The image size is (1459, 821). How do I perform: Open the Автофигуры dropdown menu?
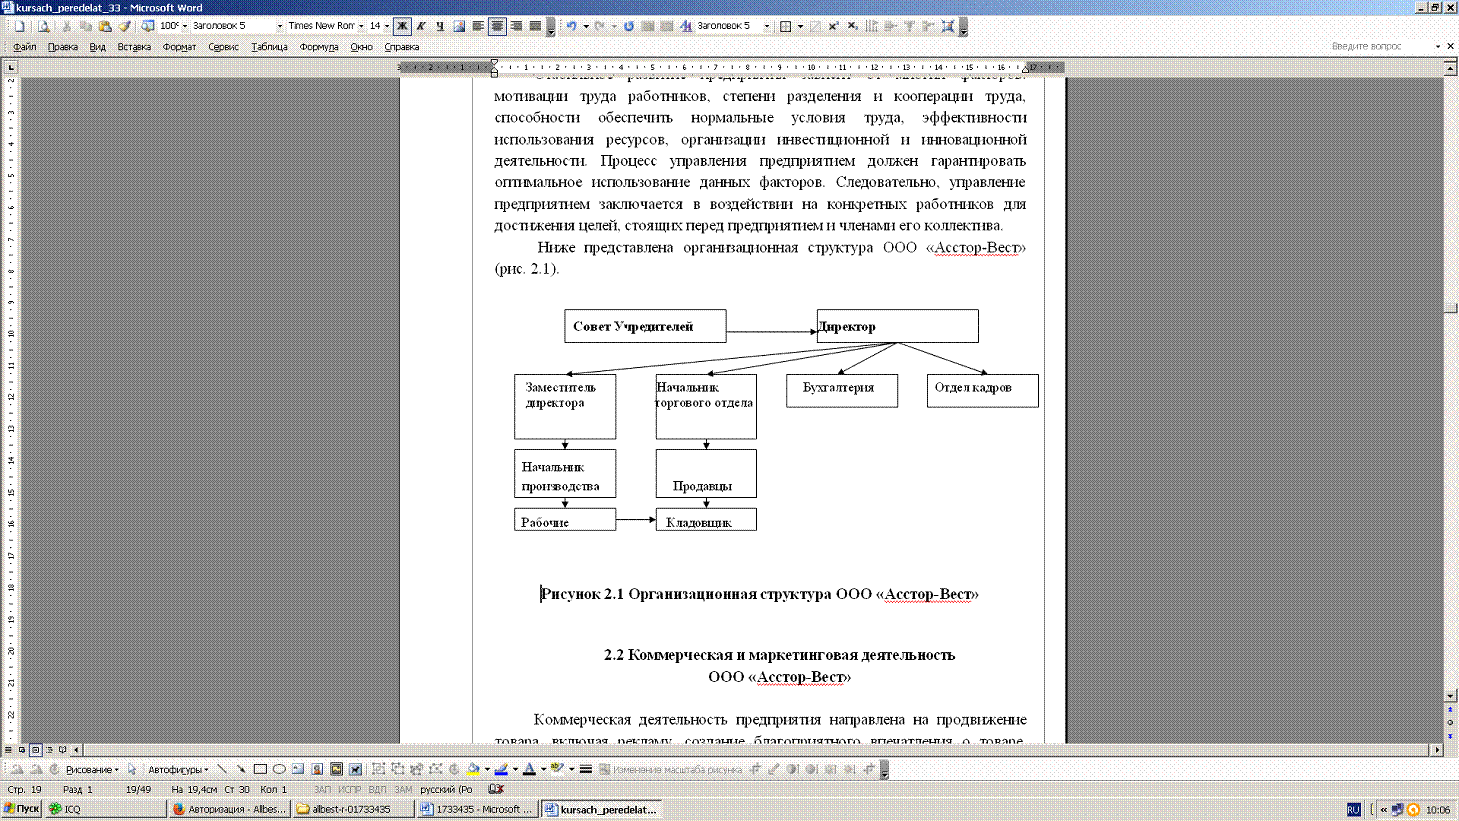178,769
